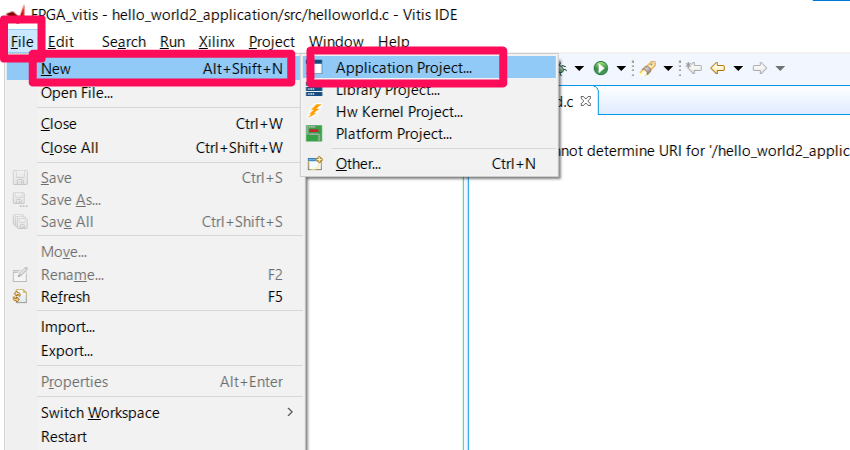
Task: Click the Forward navigation arrow
Action: [x=760, y=68]
